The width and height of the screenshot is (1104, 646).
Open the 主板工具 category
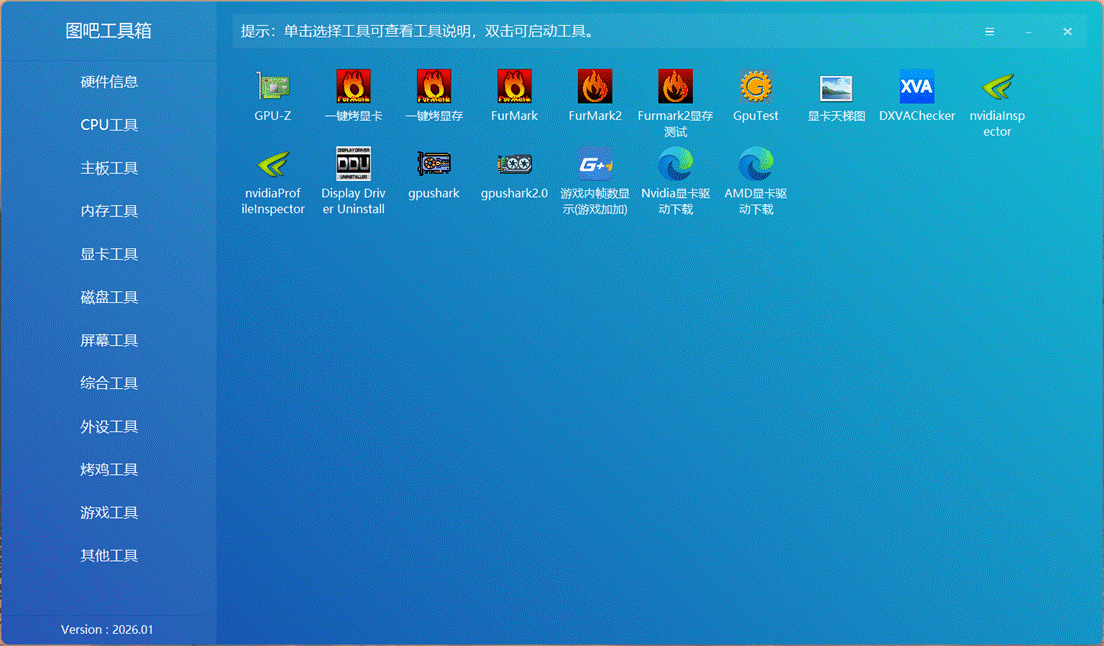click(x=109, y=167)
